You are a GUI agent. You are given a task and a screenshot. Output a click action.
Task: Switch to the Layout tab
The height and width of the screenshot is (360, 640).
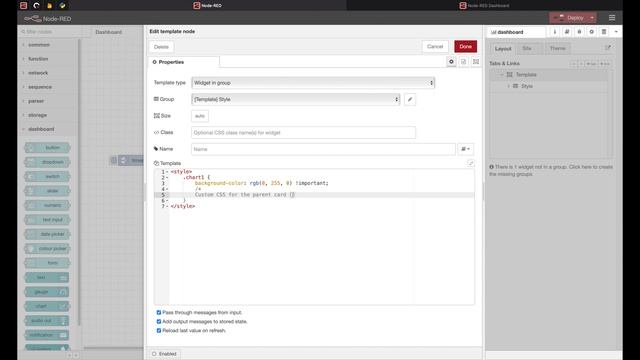pos(503,49)
